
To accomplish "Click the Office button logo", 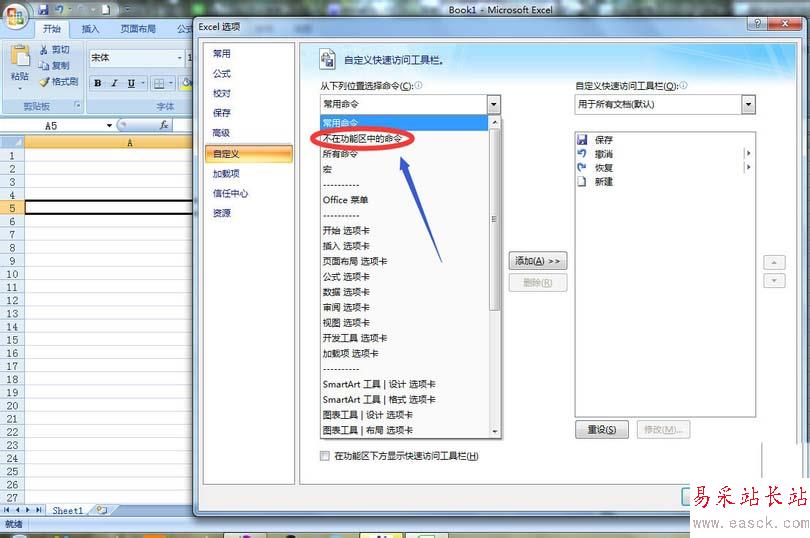I will coord(15,17).
